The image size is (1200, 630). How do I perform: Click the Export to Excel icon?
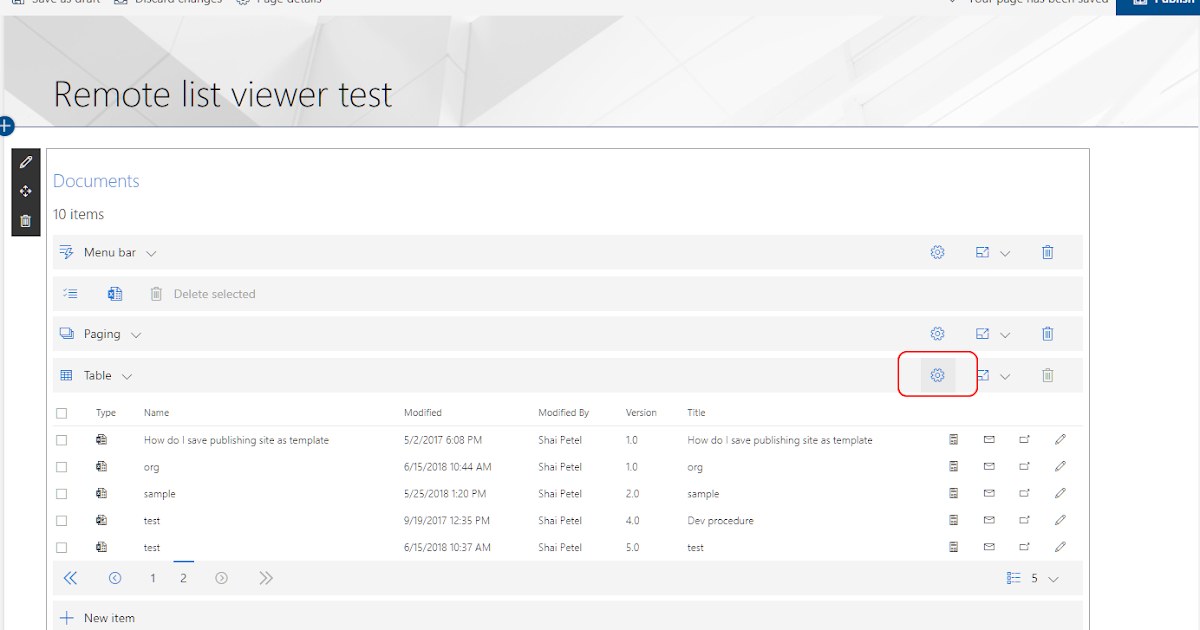point(115,293)
